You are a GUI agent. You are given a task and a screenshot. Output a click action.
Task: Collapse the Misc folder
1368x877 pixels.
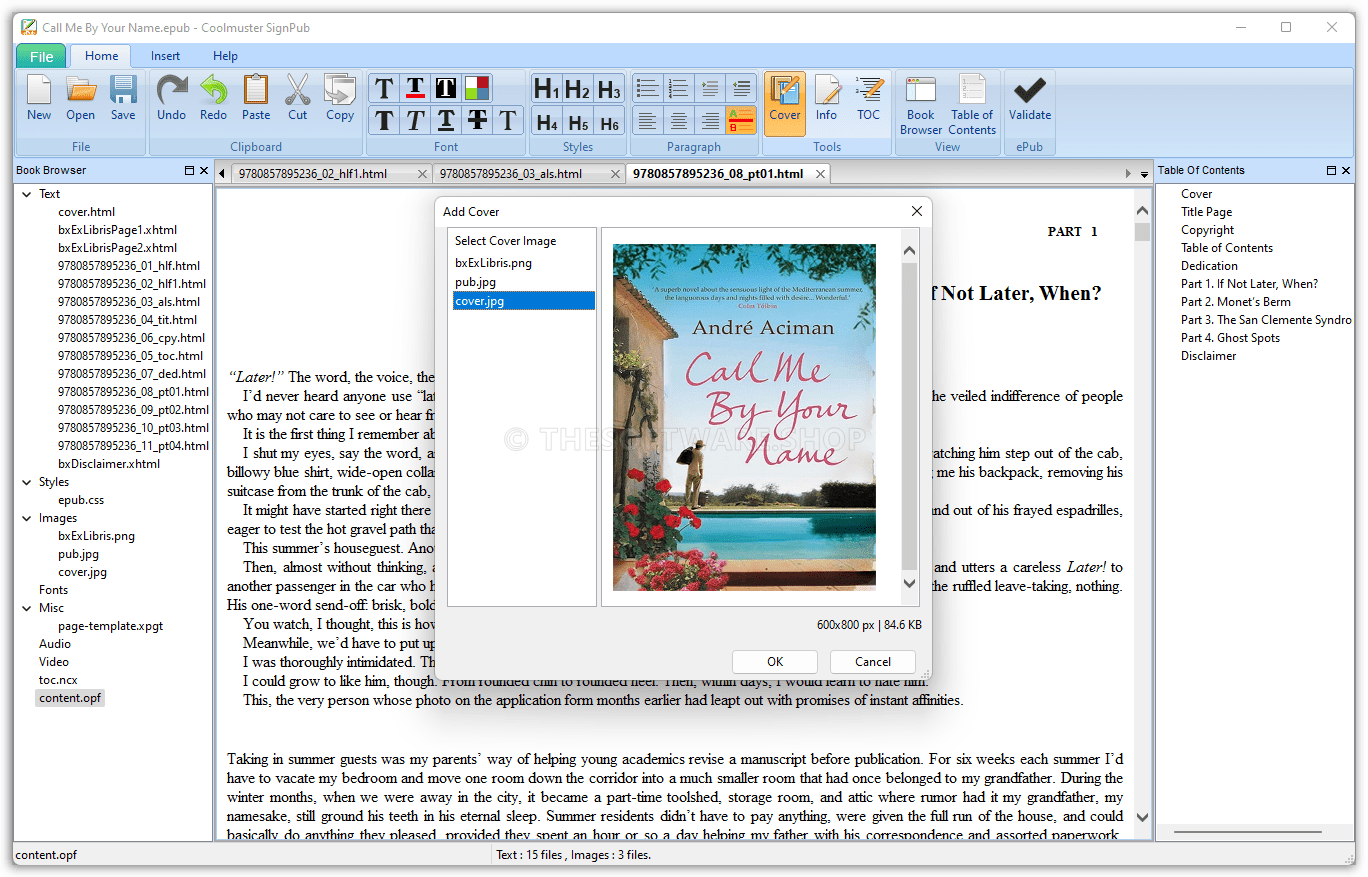(26, 608)
